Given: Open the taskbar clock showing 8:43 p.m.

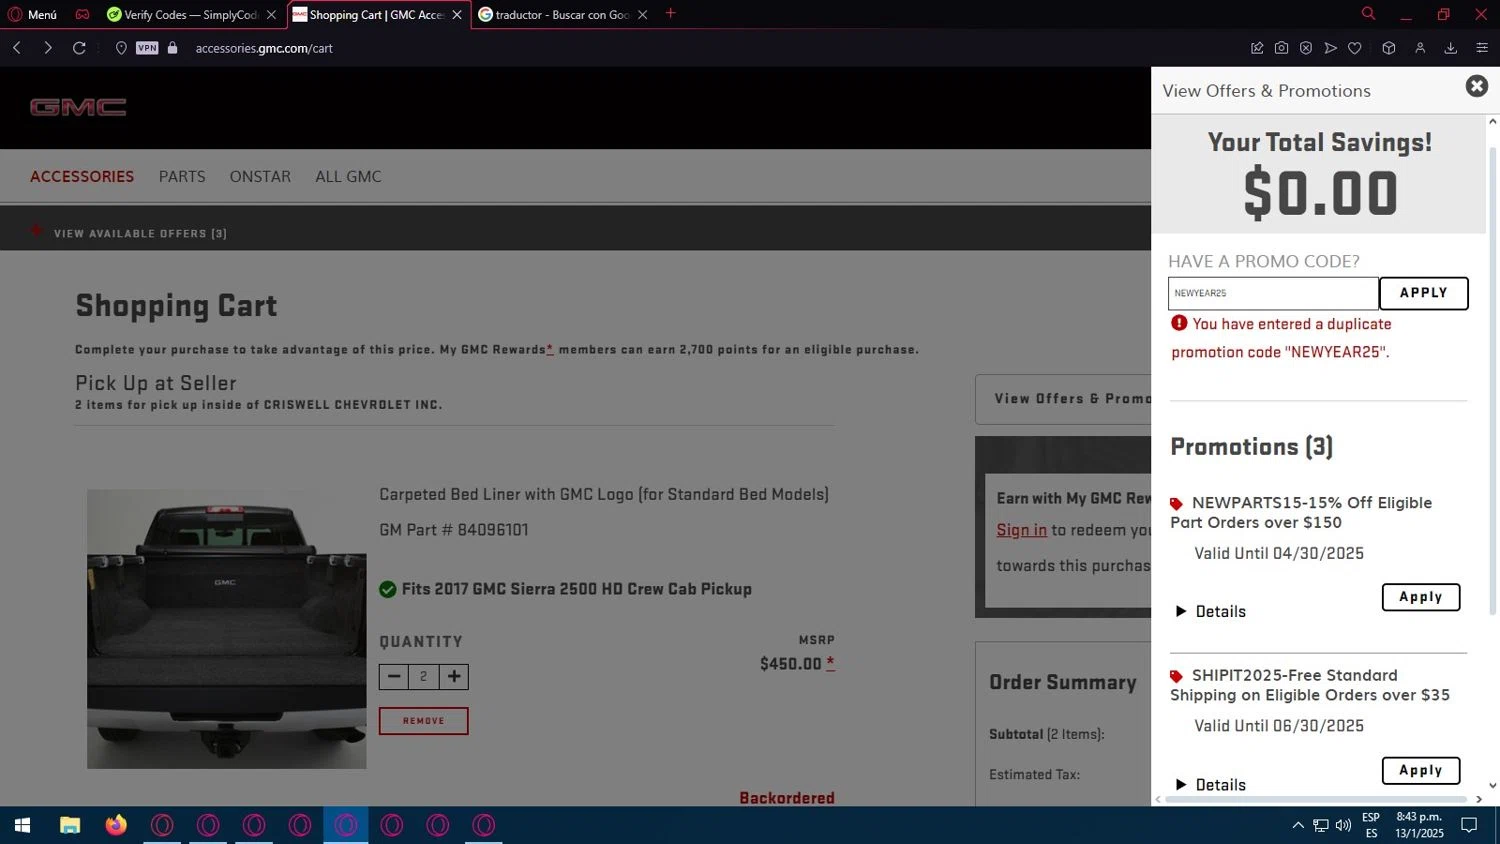Looking at the screenshot, I should 1420,825.
